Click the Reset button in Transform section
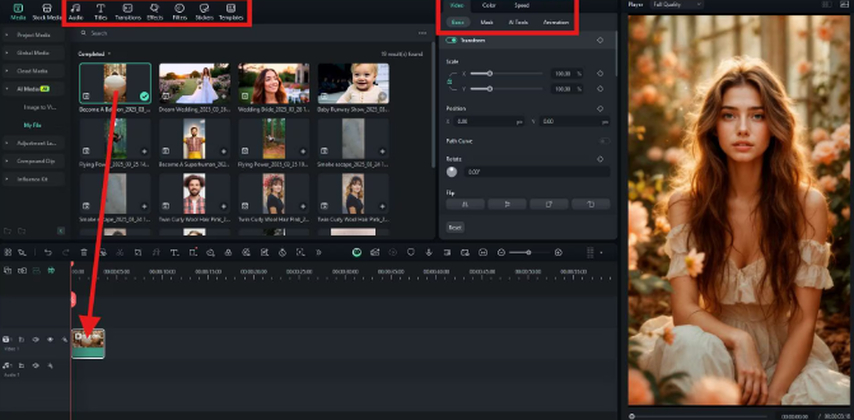 tap(455, 227)
